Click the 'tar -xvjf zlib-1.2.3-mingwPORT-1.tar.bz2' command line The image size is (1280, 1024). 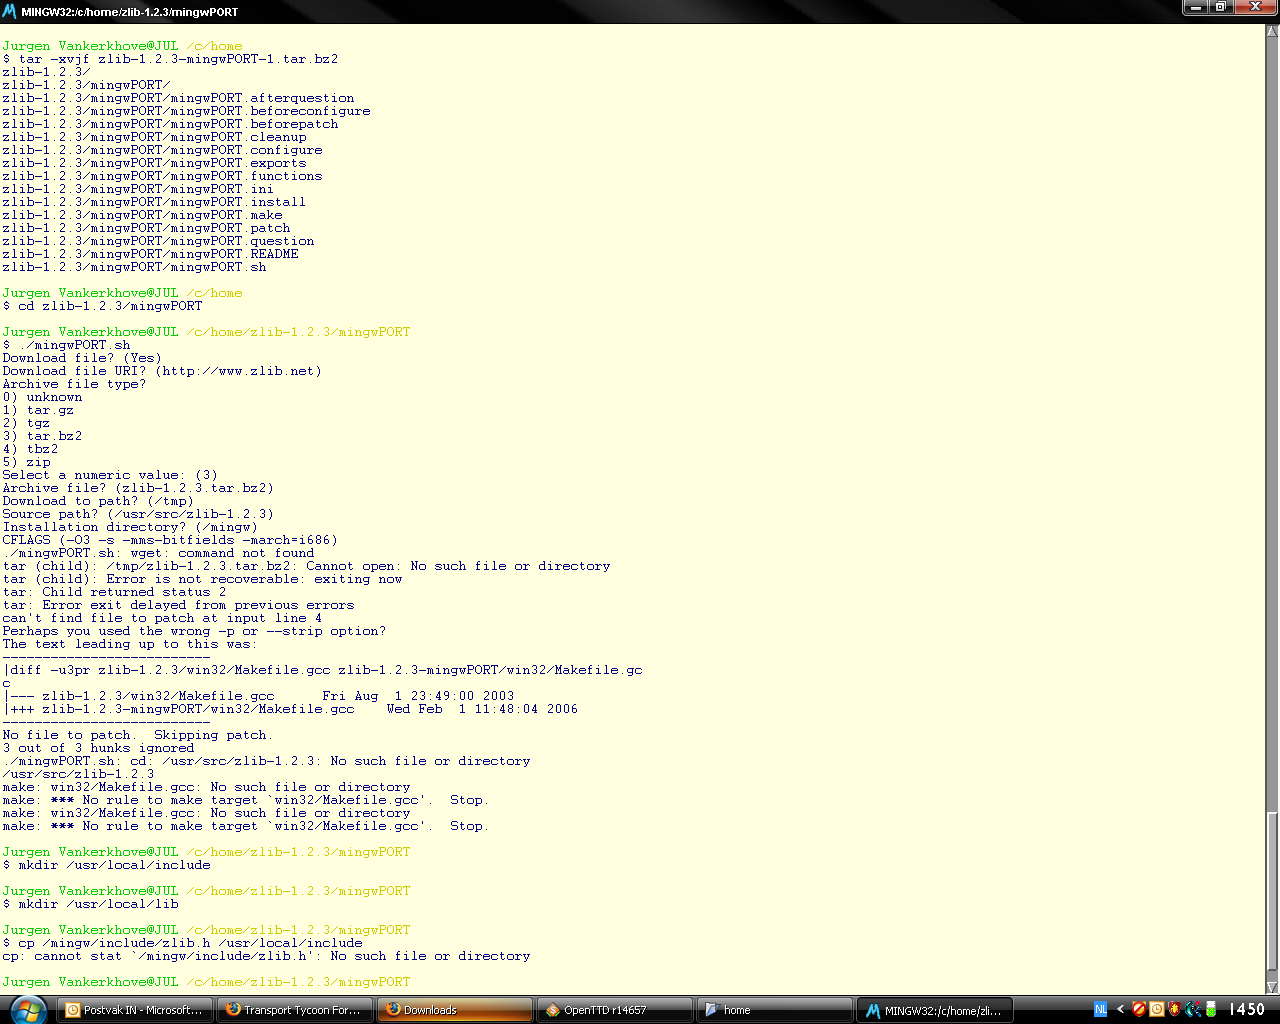170,59
